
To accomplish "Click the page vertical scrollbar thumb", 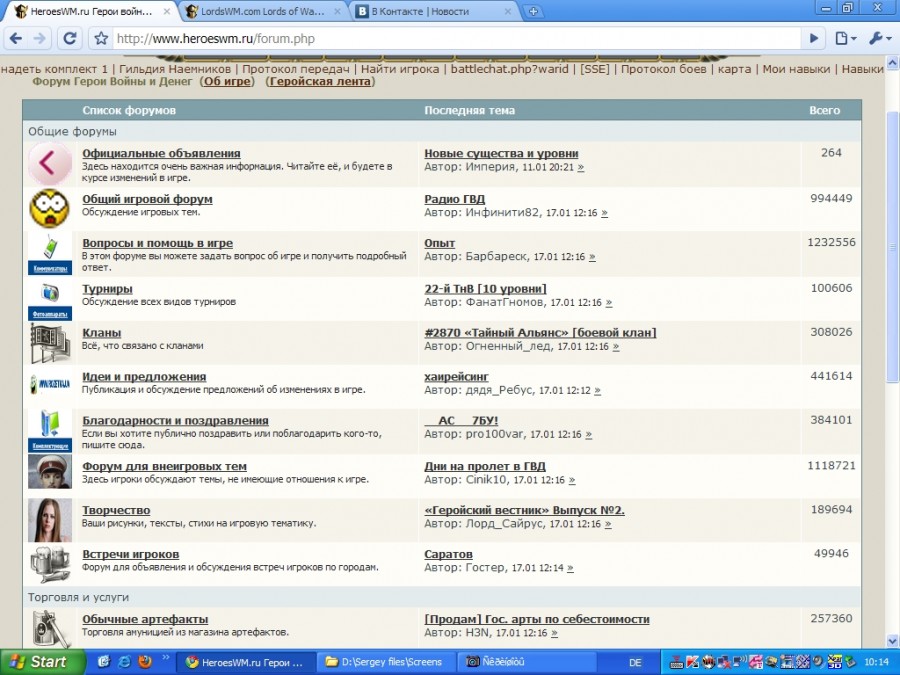I will tap(893, 247).
